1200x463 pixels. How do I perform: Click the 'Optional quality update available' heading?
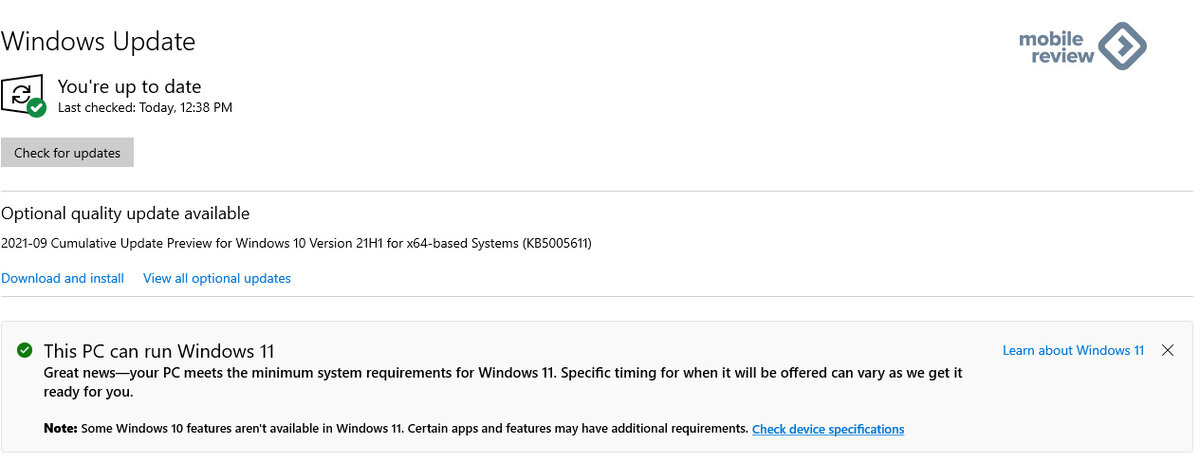[126, 213]
